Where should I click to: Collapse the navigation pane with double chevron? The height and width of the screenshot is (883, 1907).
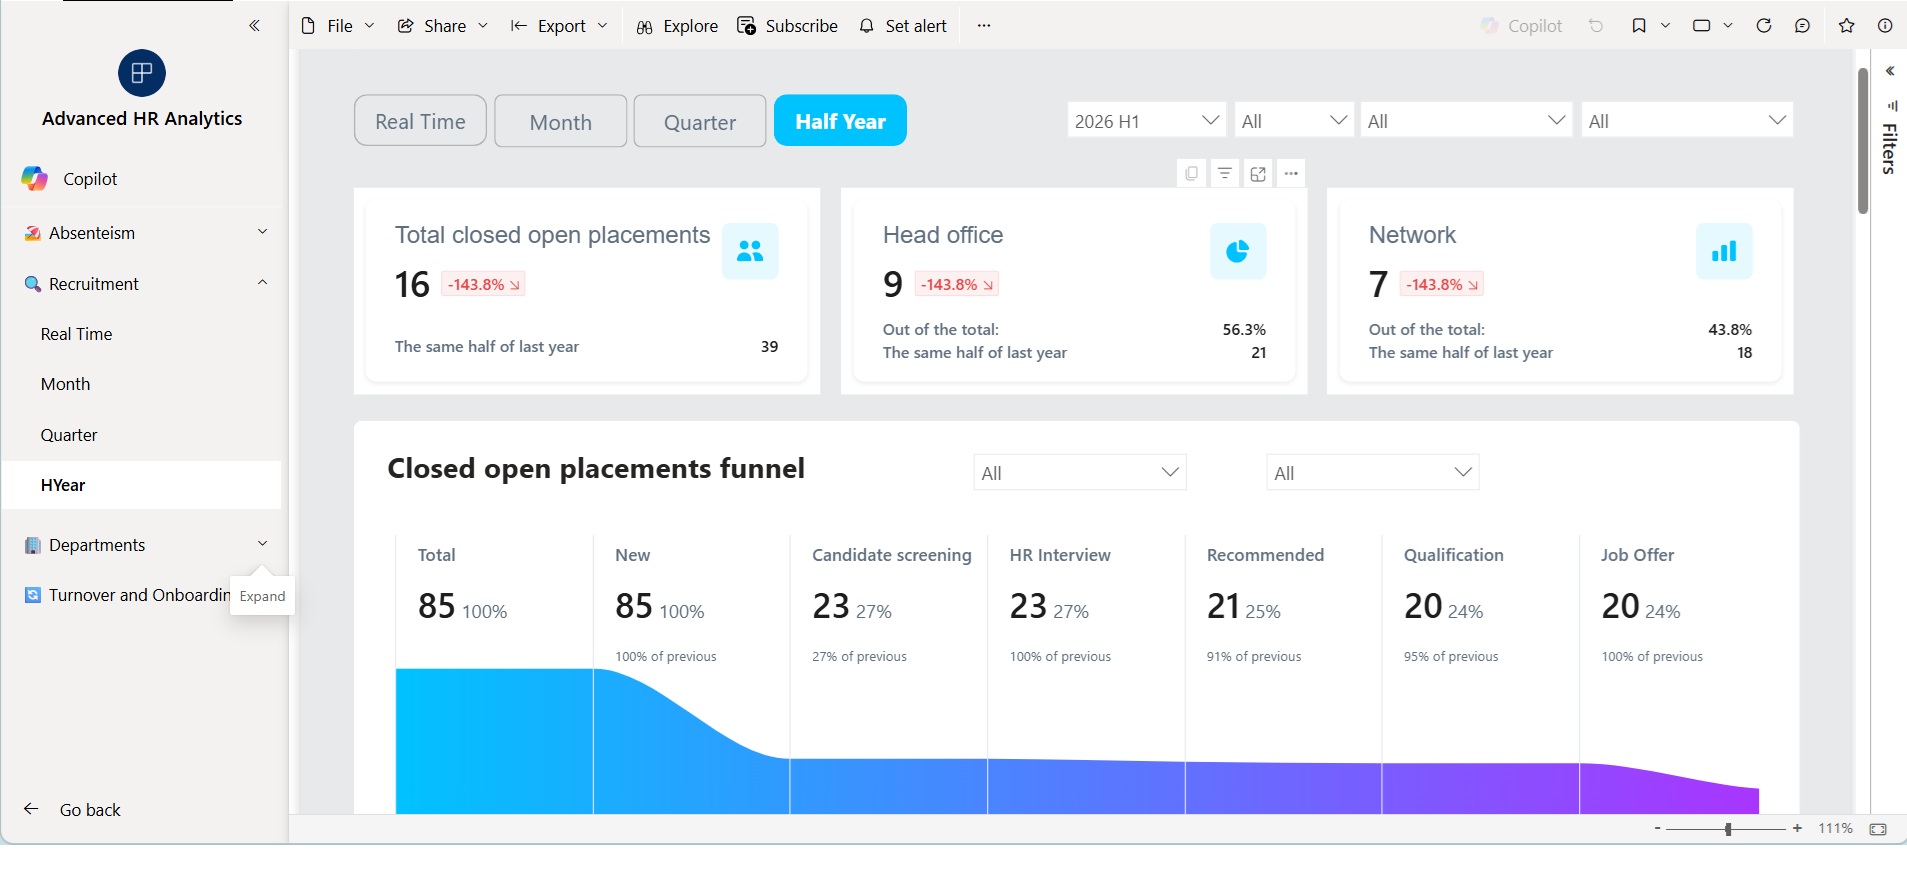(x=254, y=26)
